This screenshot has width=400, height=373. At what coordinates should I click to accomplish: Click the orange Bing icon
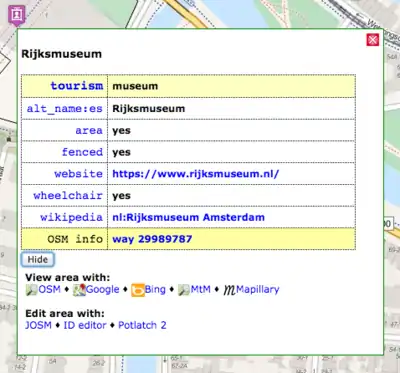coord(138,290)
